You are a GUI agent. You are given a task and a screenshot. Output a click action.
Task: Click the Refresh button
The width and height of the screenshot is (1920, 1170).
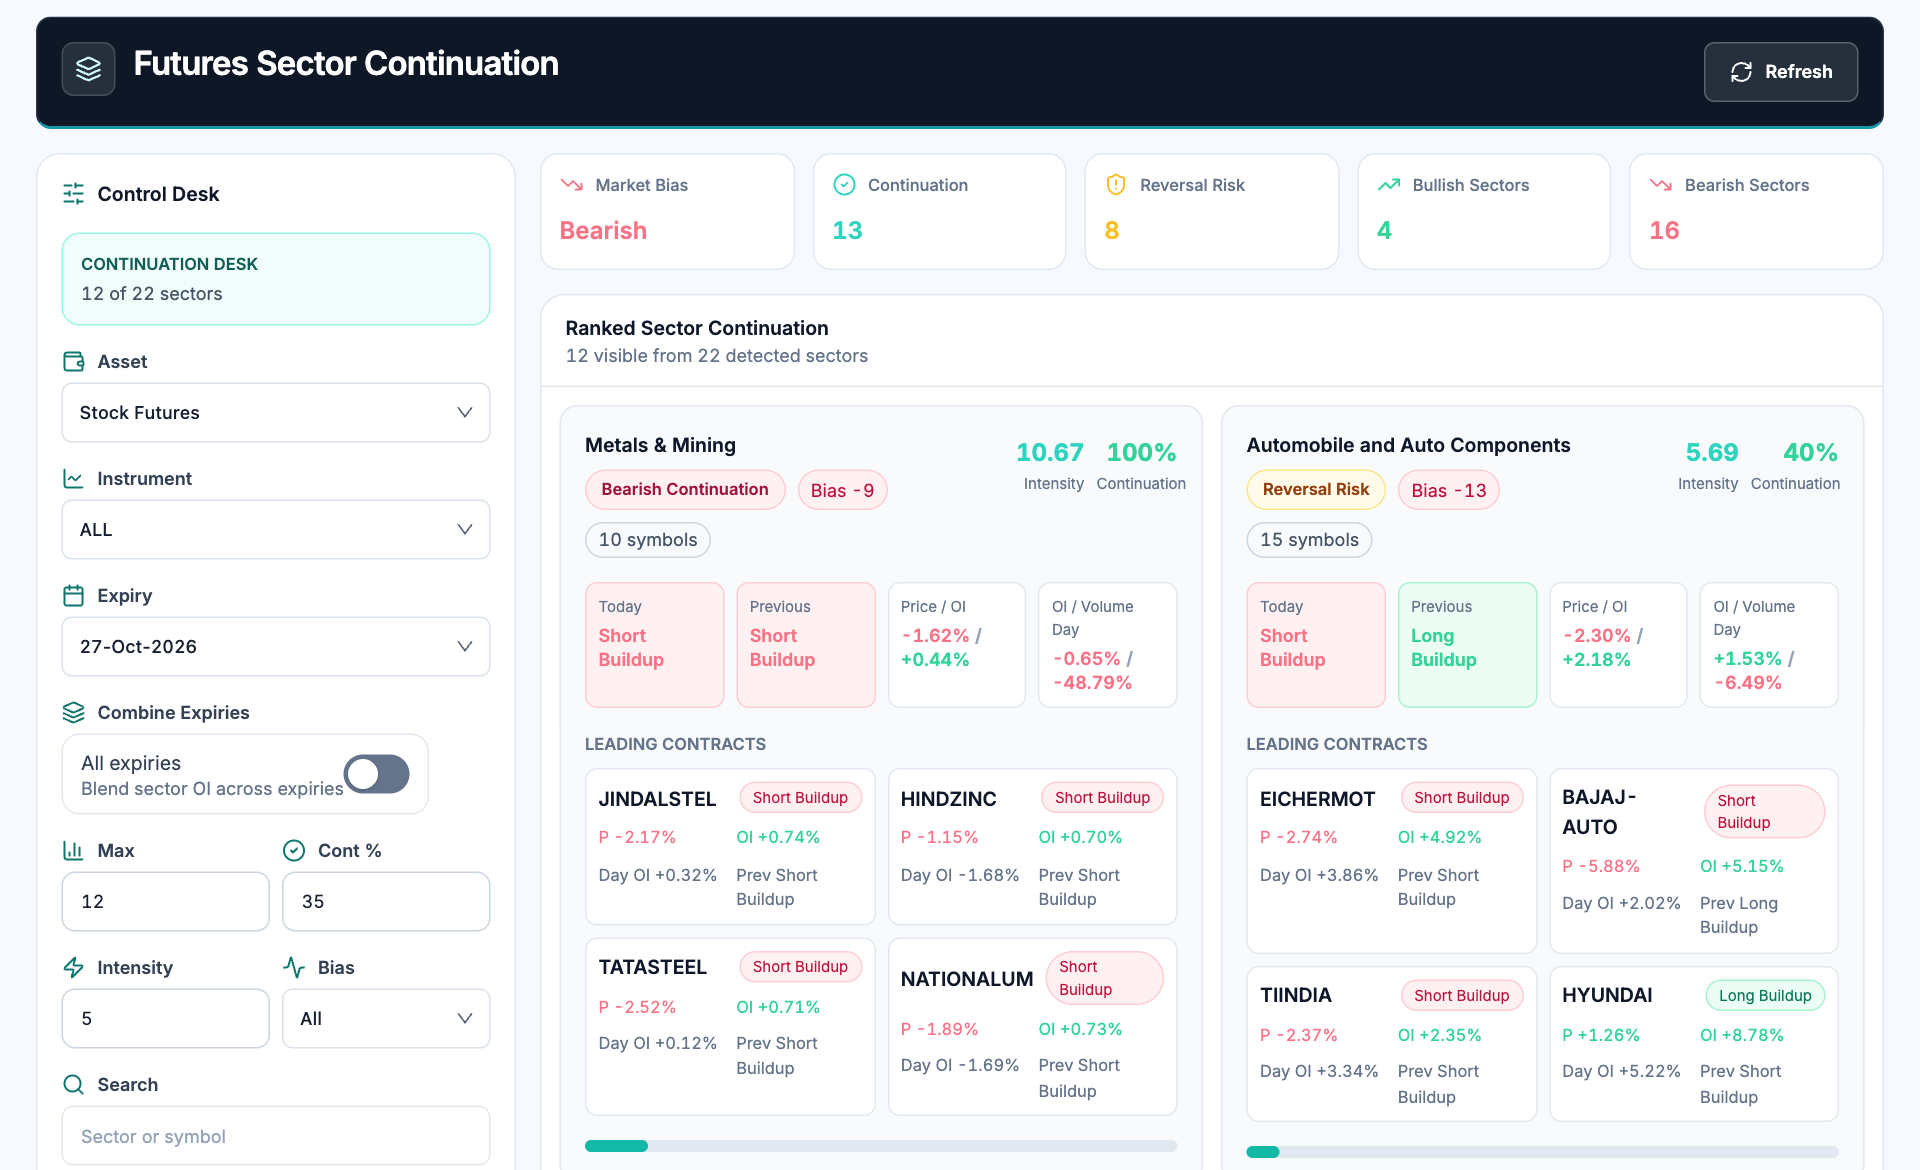click(x=1781, y=72)
